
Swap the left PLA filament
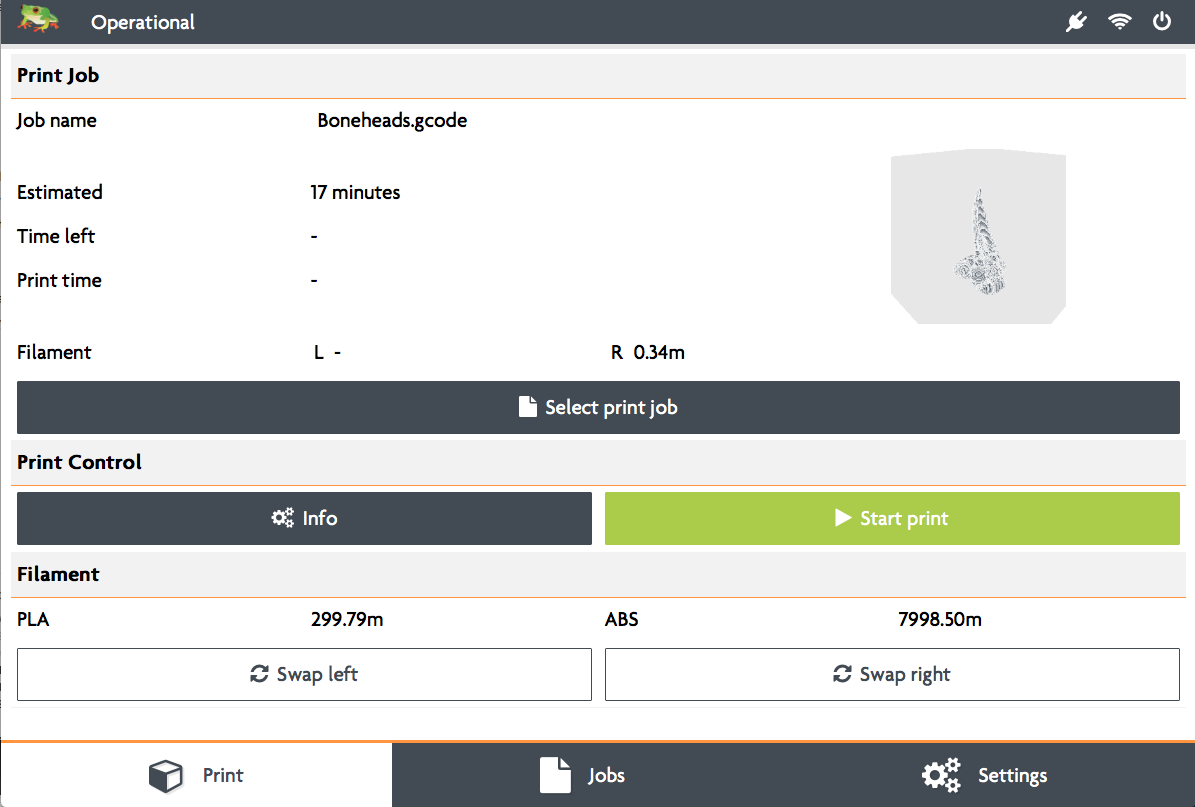pyautogui.click(x=304, y=674)
